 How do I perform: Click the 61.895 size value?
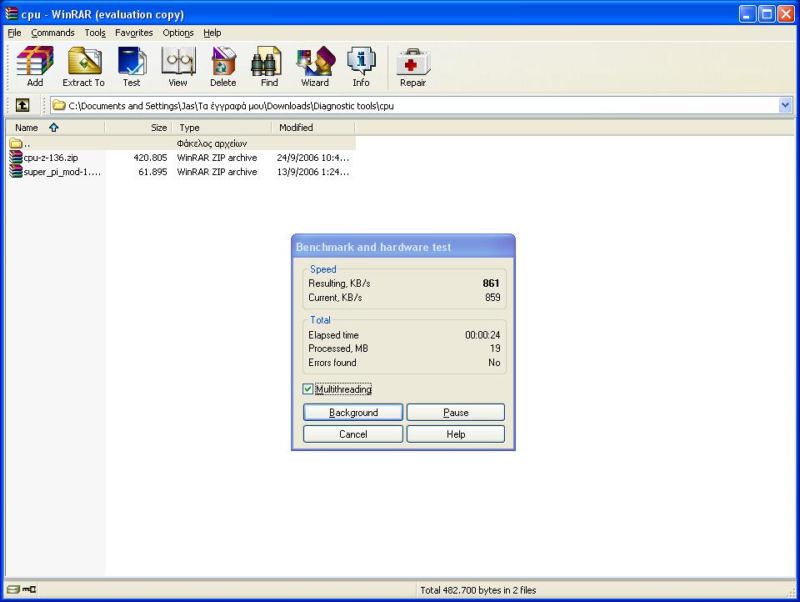[x=153, y=172]
